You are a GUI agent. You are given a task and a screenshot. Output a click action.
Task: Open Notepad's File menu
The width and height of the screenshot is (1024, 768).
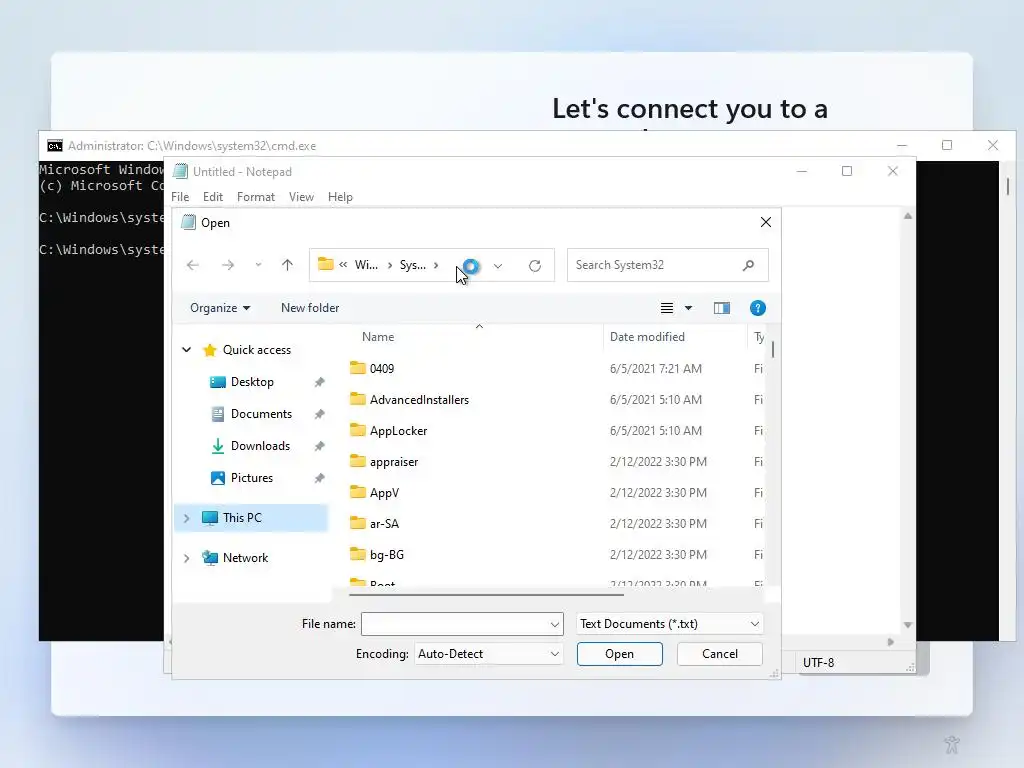180,197
